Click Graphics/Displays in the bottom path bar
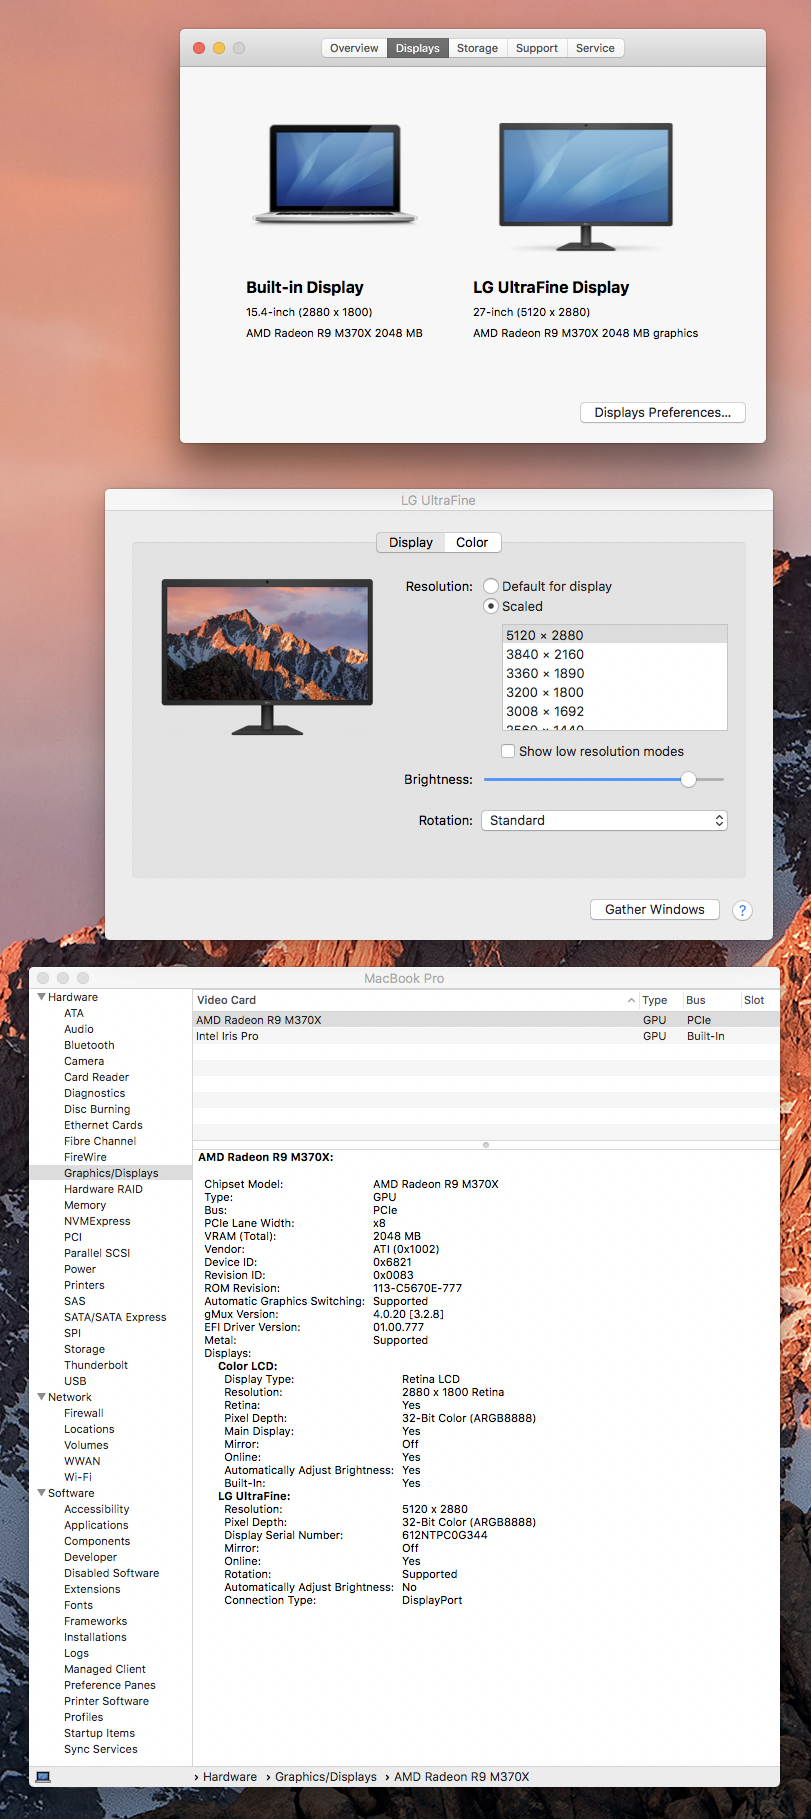Image resolution: width=811 pixels, height=1819 pixels. (x=326, y=1777)
